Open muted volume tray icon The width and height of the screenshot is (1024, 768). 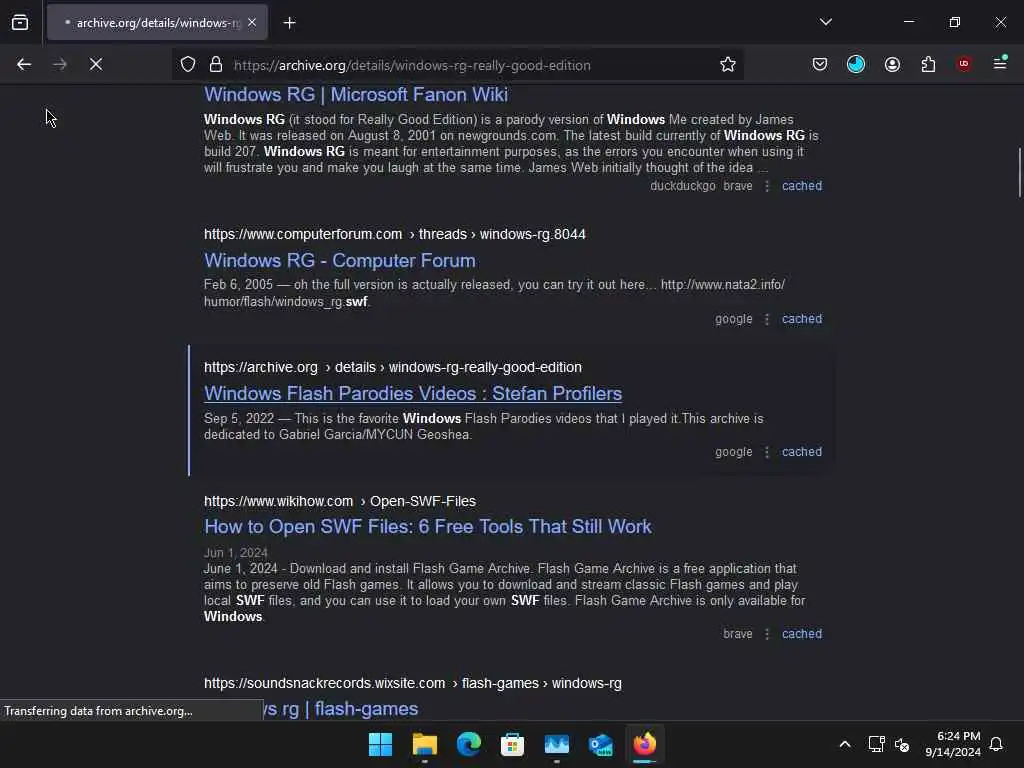(x=902, y=744)
